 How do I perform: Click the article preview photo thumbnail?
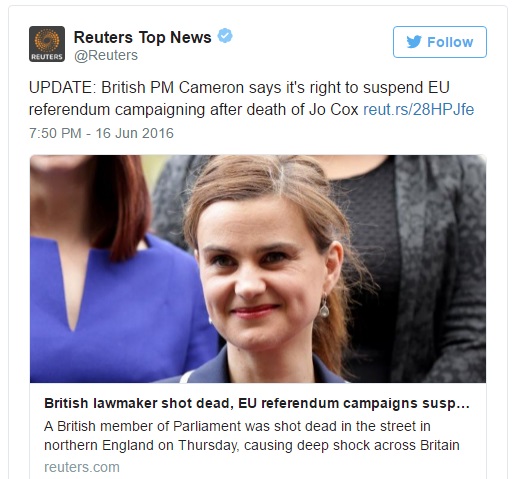[258, 269]
